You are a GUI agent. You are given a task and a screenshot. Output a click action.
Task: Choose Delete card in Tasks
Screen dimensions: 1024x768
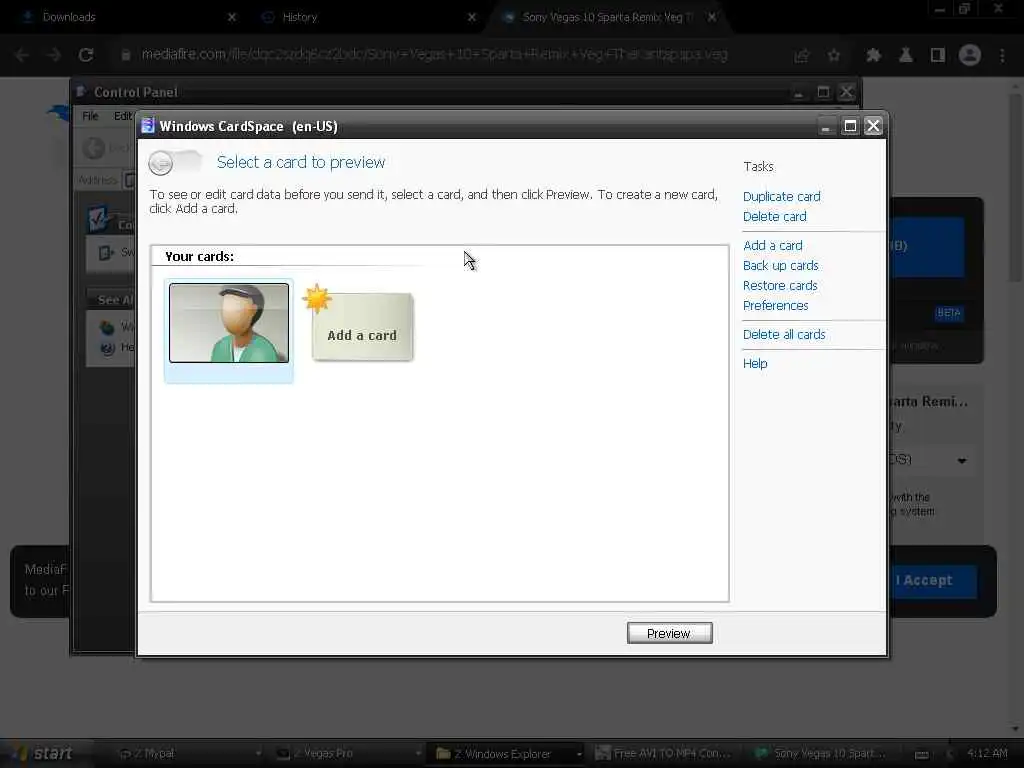coord(775,216)
